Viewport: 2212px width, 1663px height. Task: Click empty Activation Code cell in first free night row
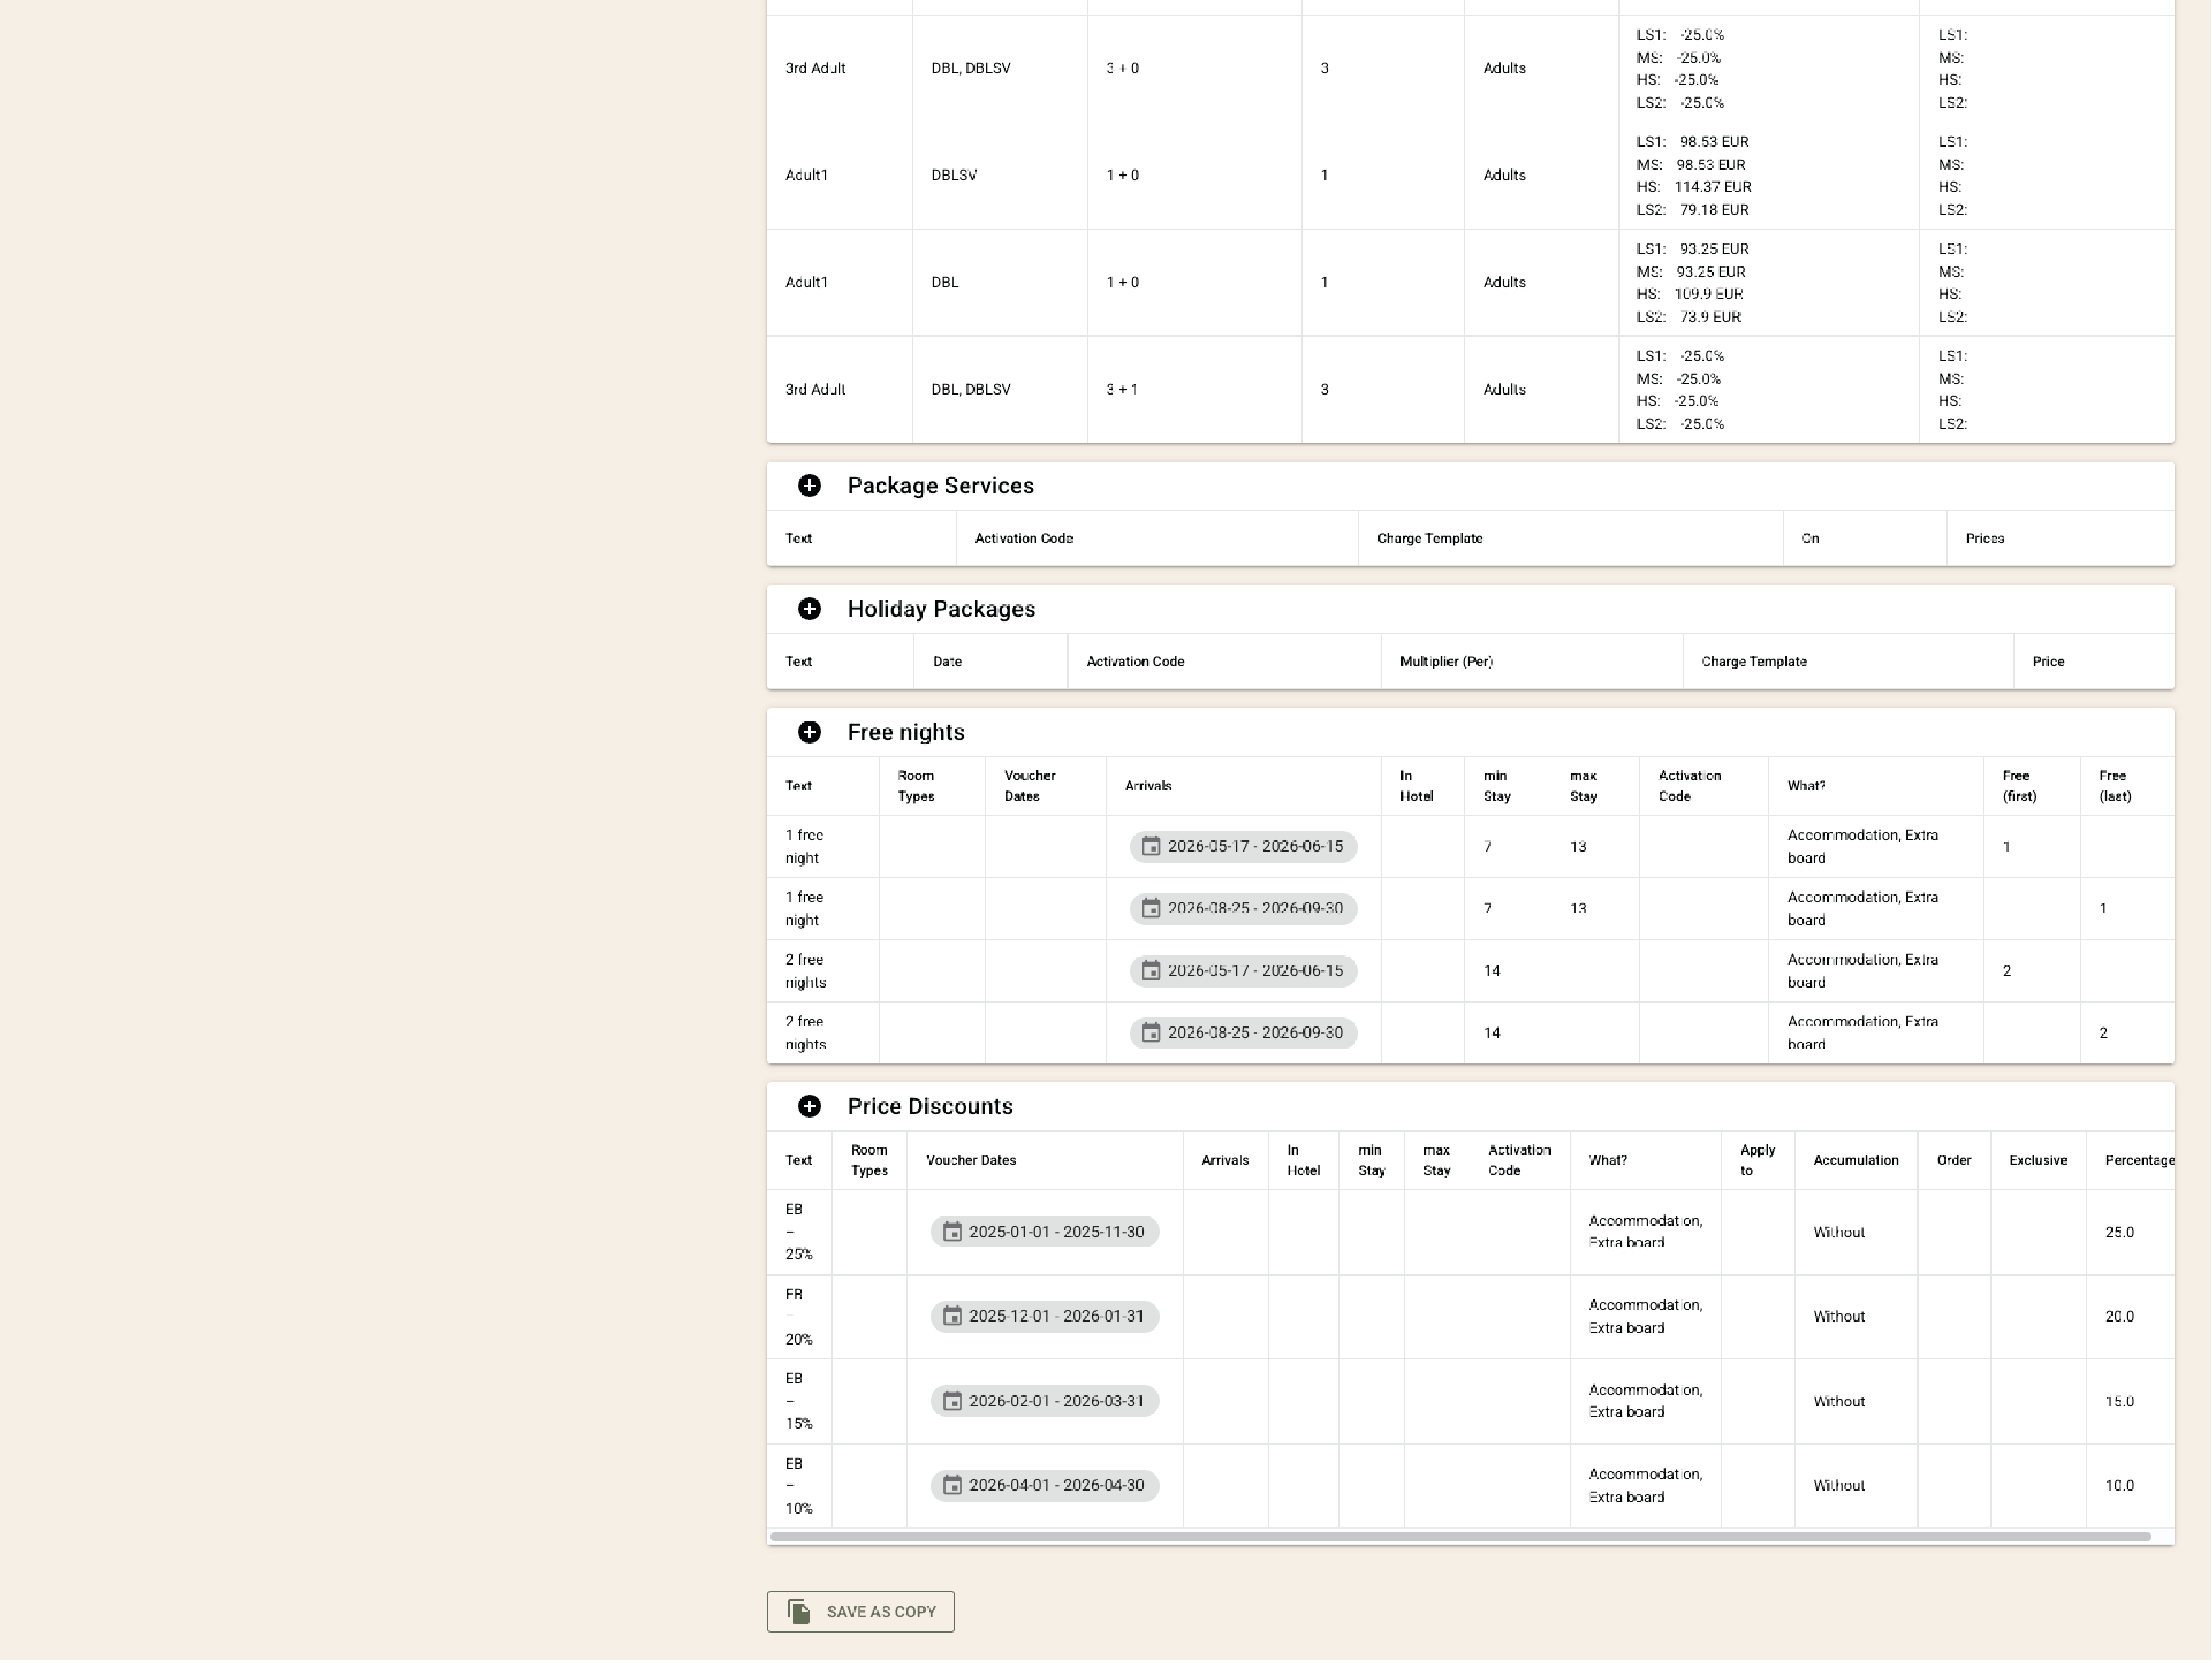pyautogui.click(x=1704, y=846)
